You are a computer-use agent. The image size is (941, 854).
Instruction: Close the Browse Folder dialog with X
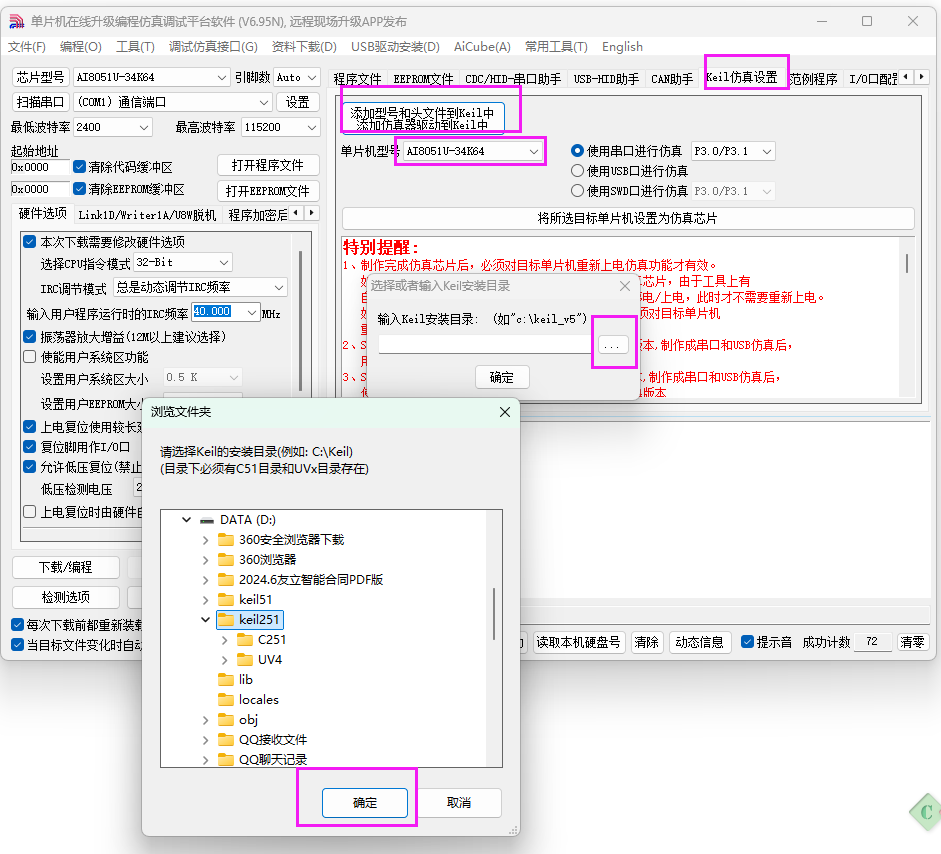click(505, 412)
